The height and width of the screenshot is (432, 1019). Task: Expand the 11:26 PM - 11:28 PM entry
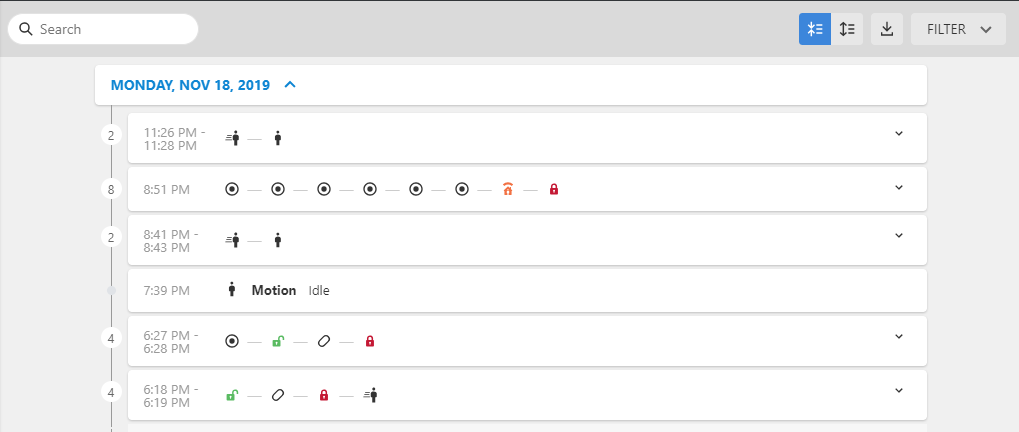pos(899,133)
